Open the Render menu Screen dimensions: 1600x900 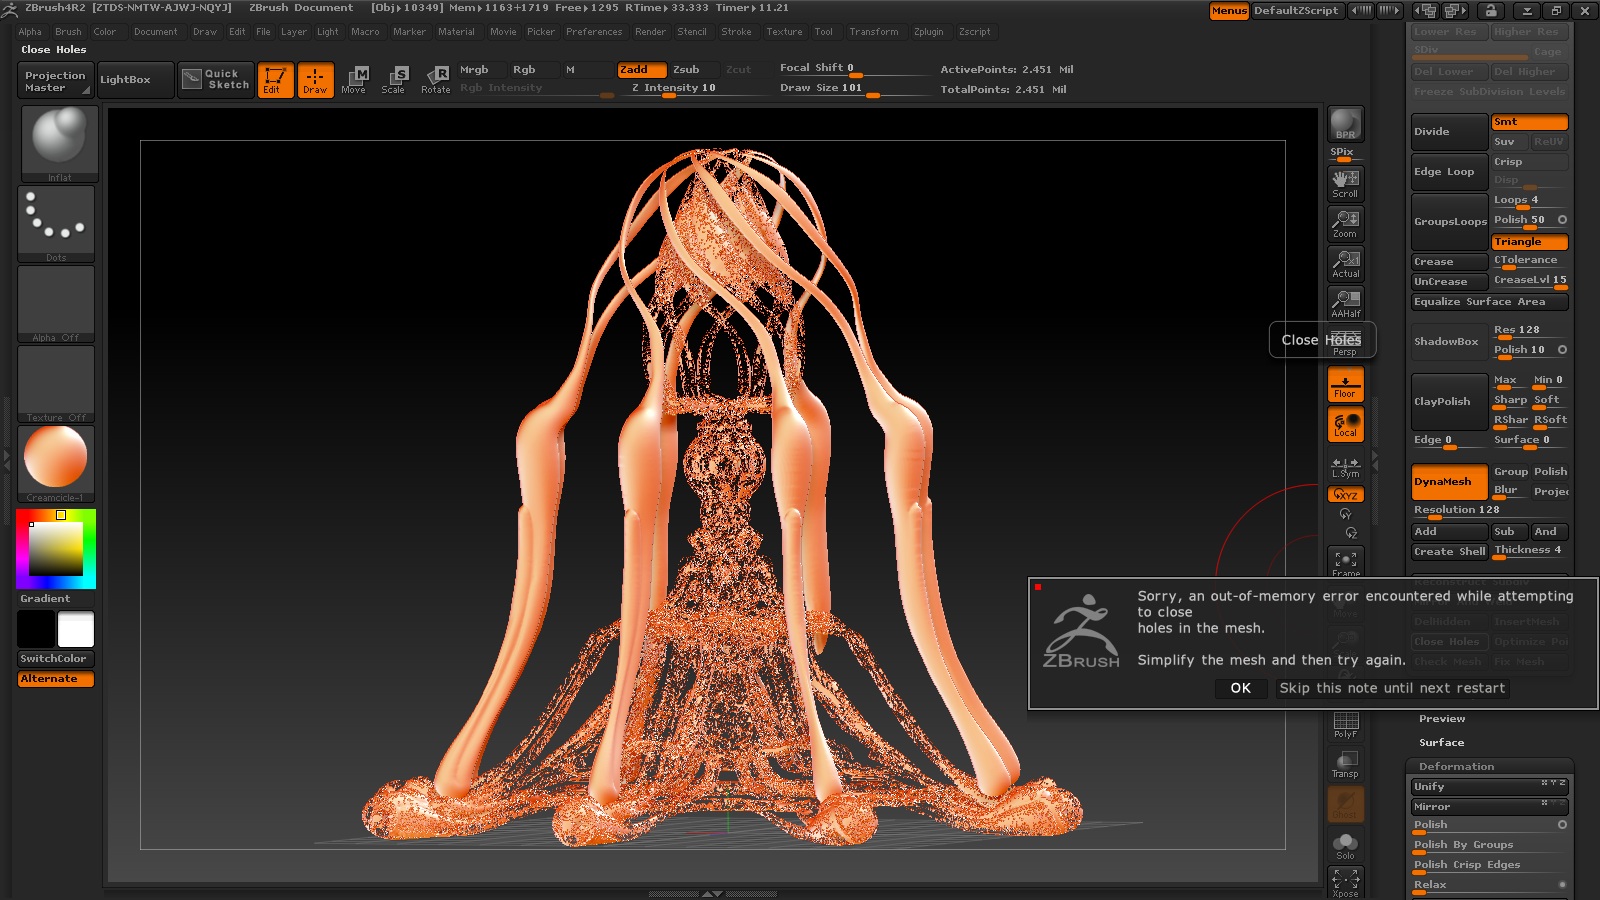point(650,32)
